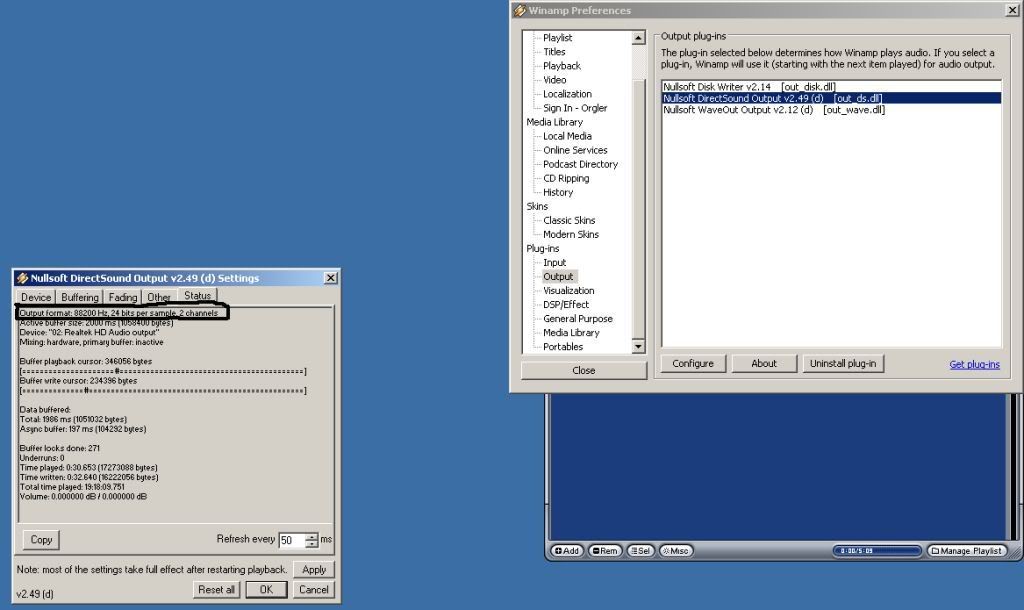Select Visualization in the Plug-ins tree
This screenshot has width=1024, height=610.
[568, 290]
